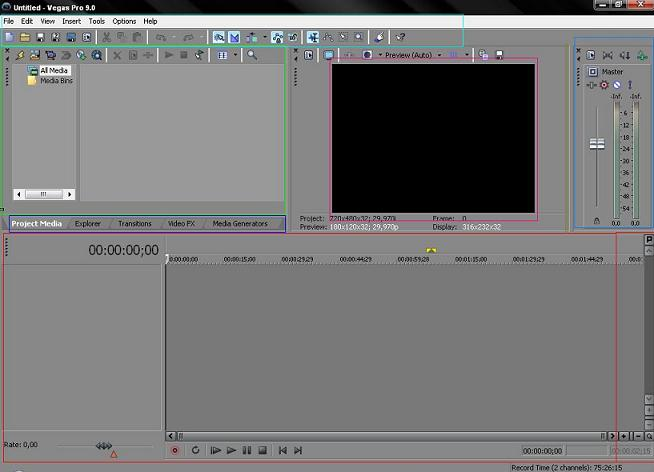The height and width of the screenshot is (472, 654).
Task: Open the Insert menu
Action: [72, 21]
